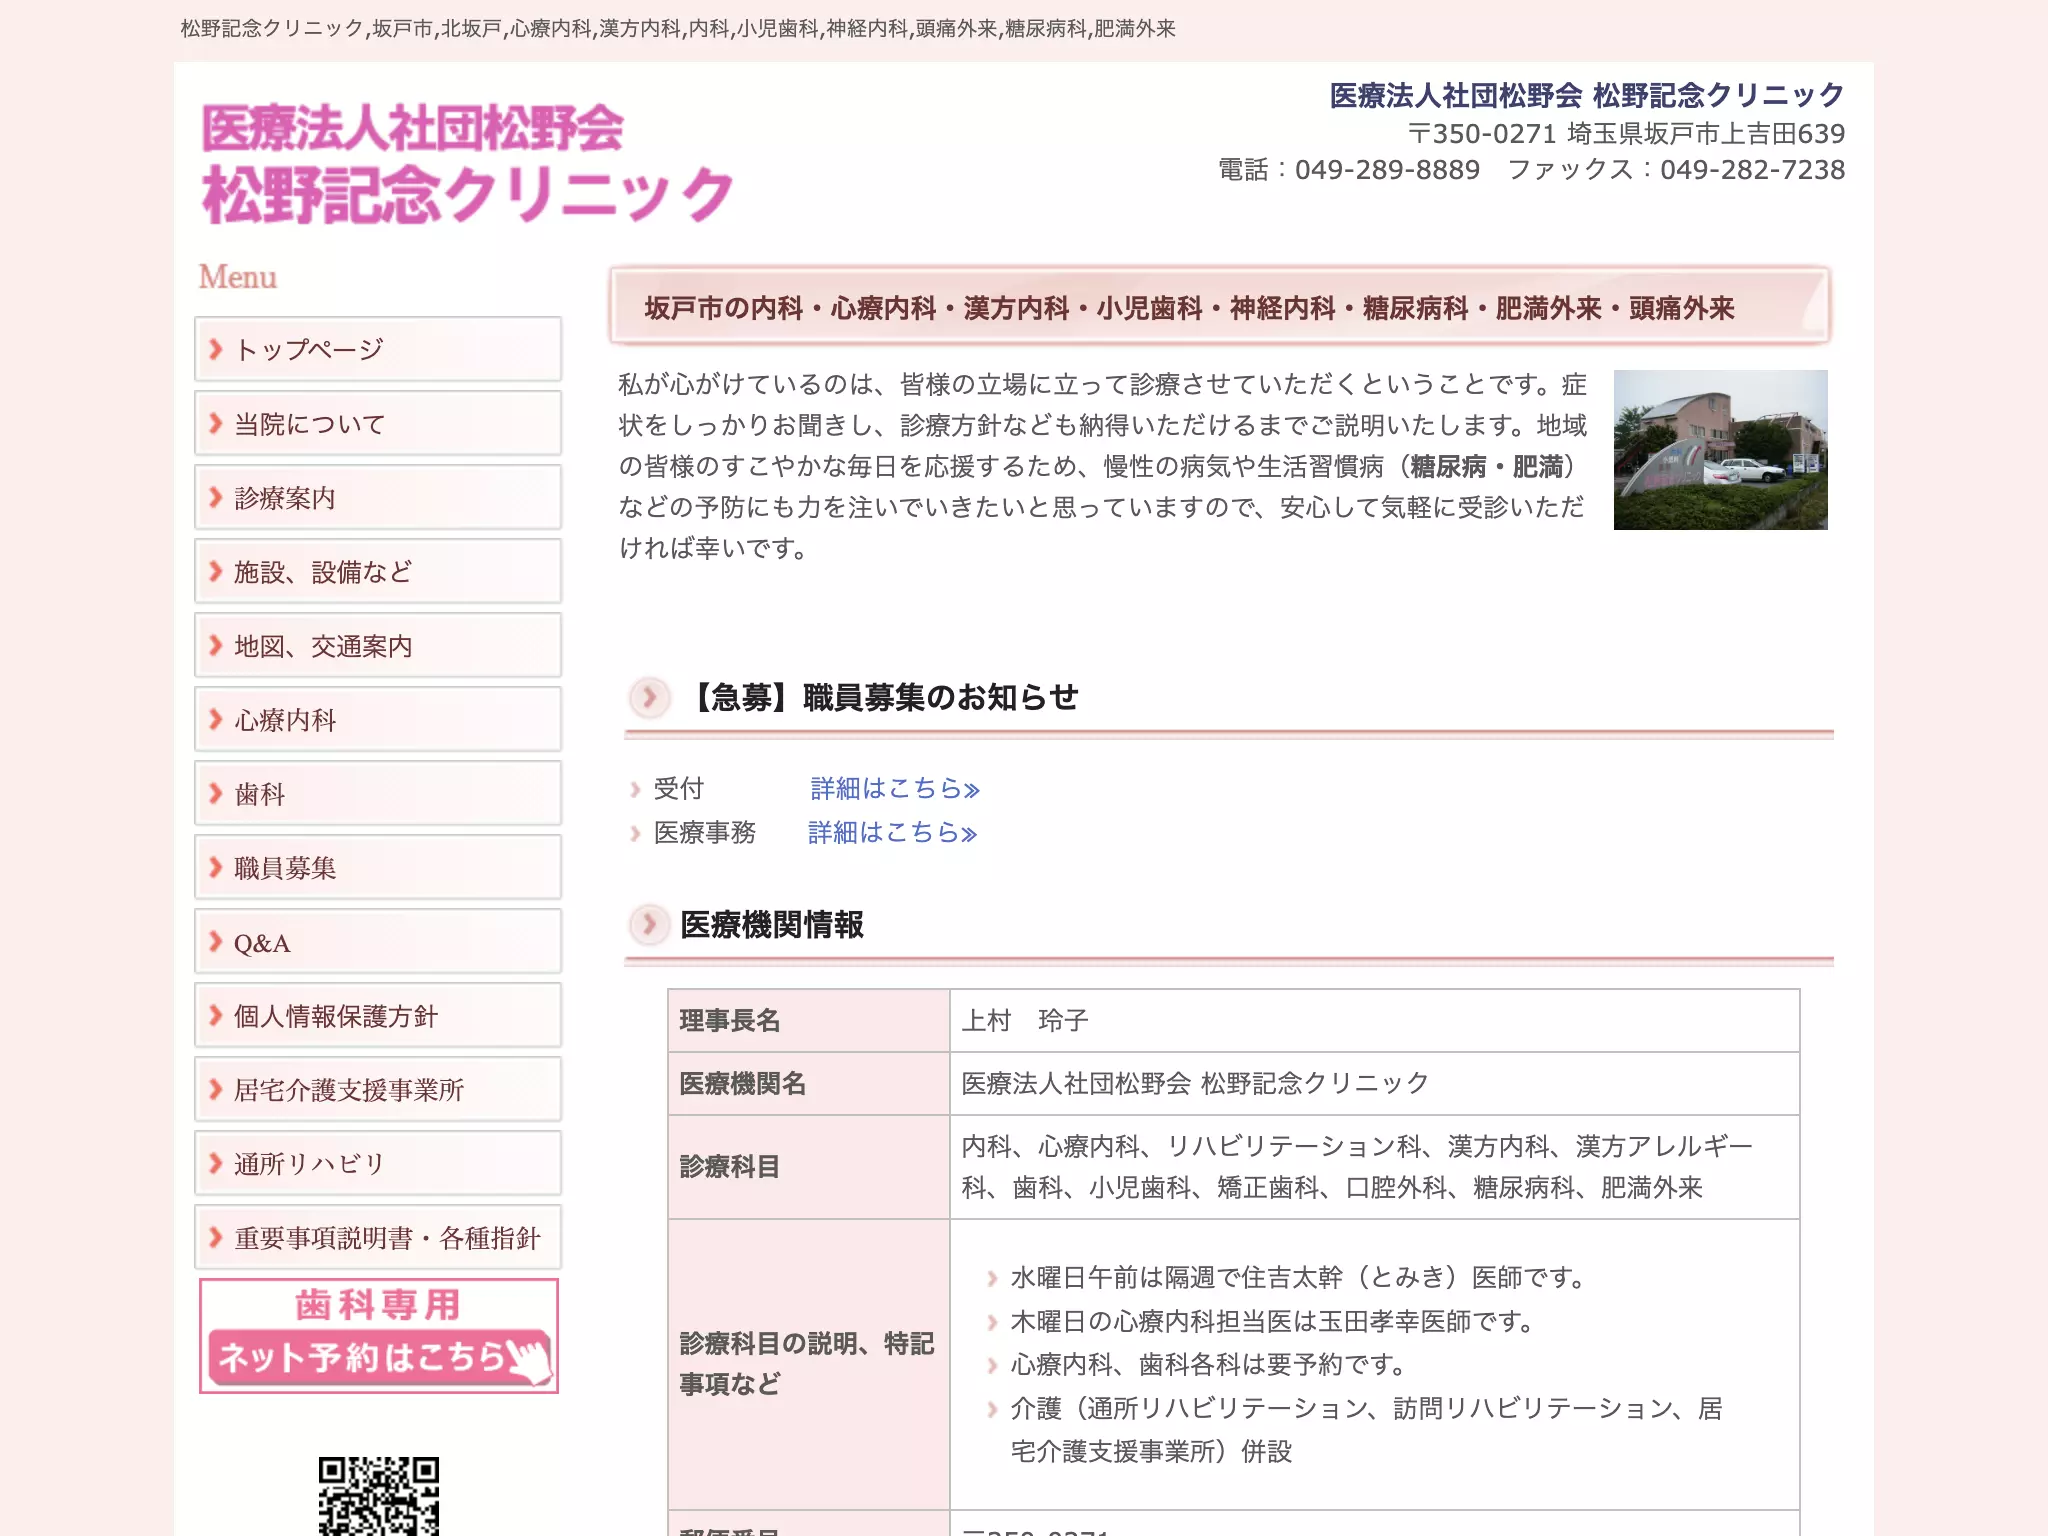Viewport: 2048px width, 1536px height.
Task: Open 詳細はこちら link for 受付
Action: 895,789
